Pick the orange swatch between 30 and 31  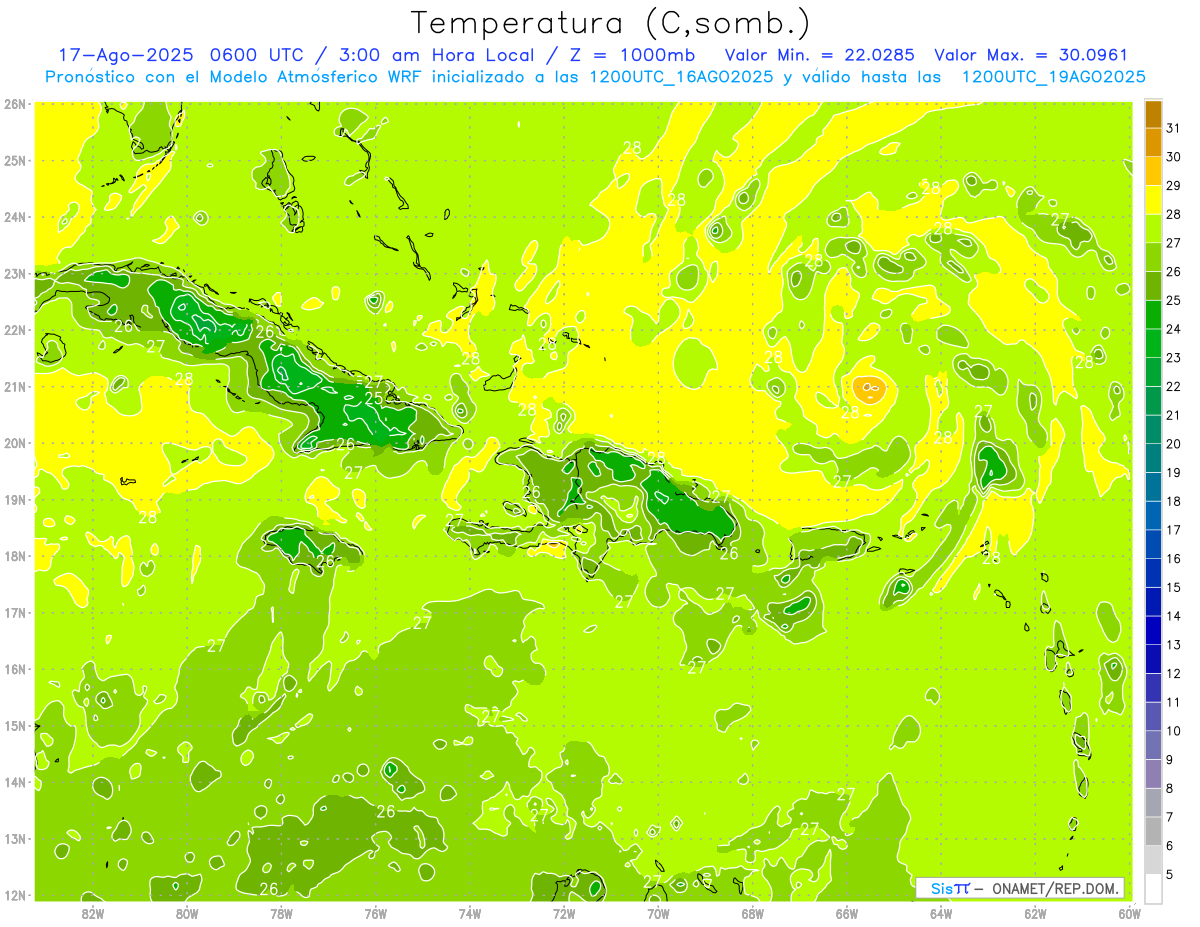pos(1153,143)
